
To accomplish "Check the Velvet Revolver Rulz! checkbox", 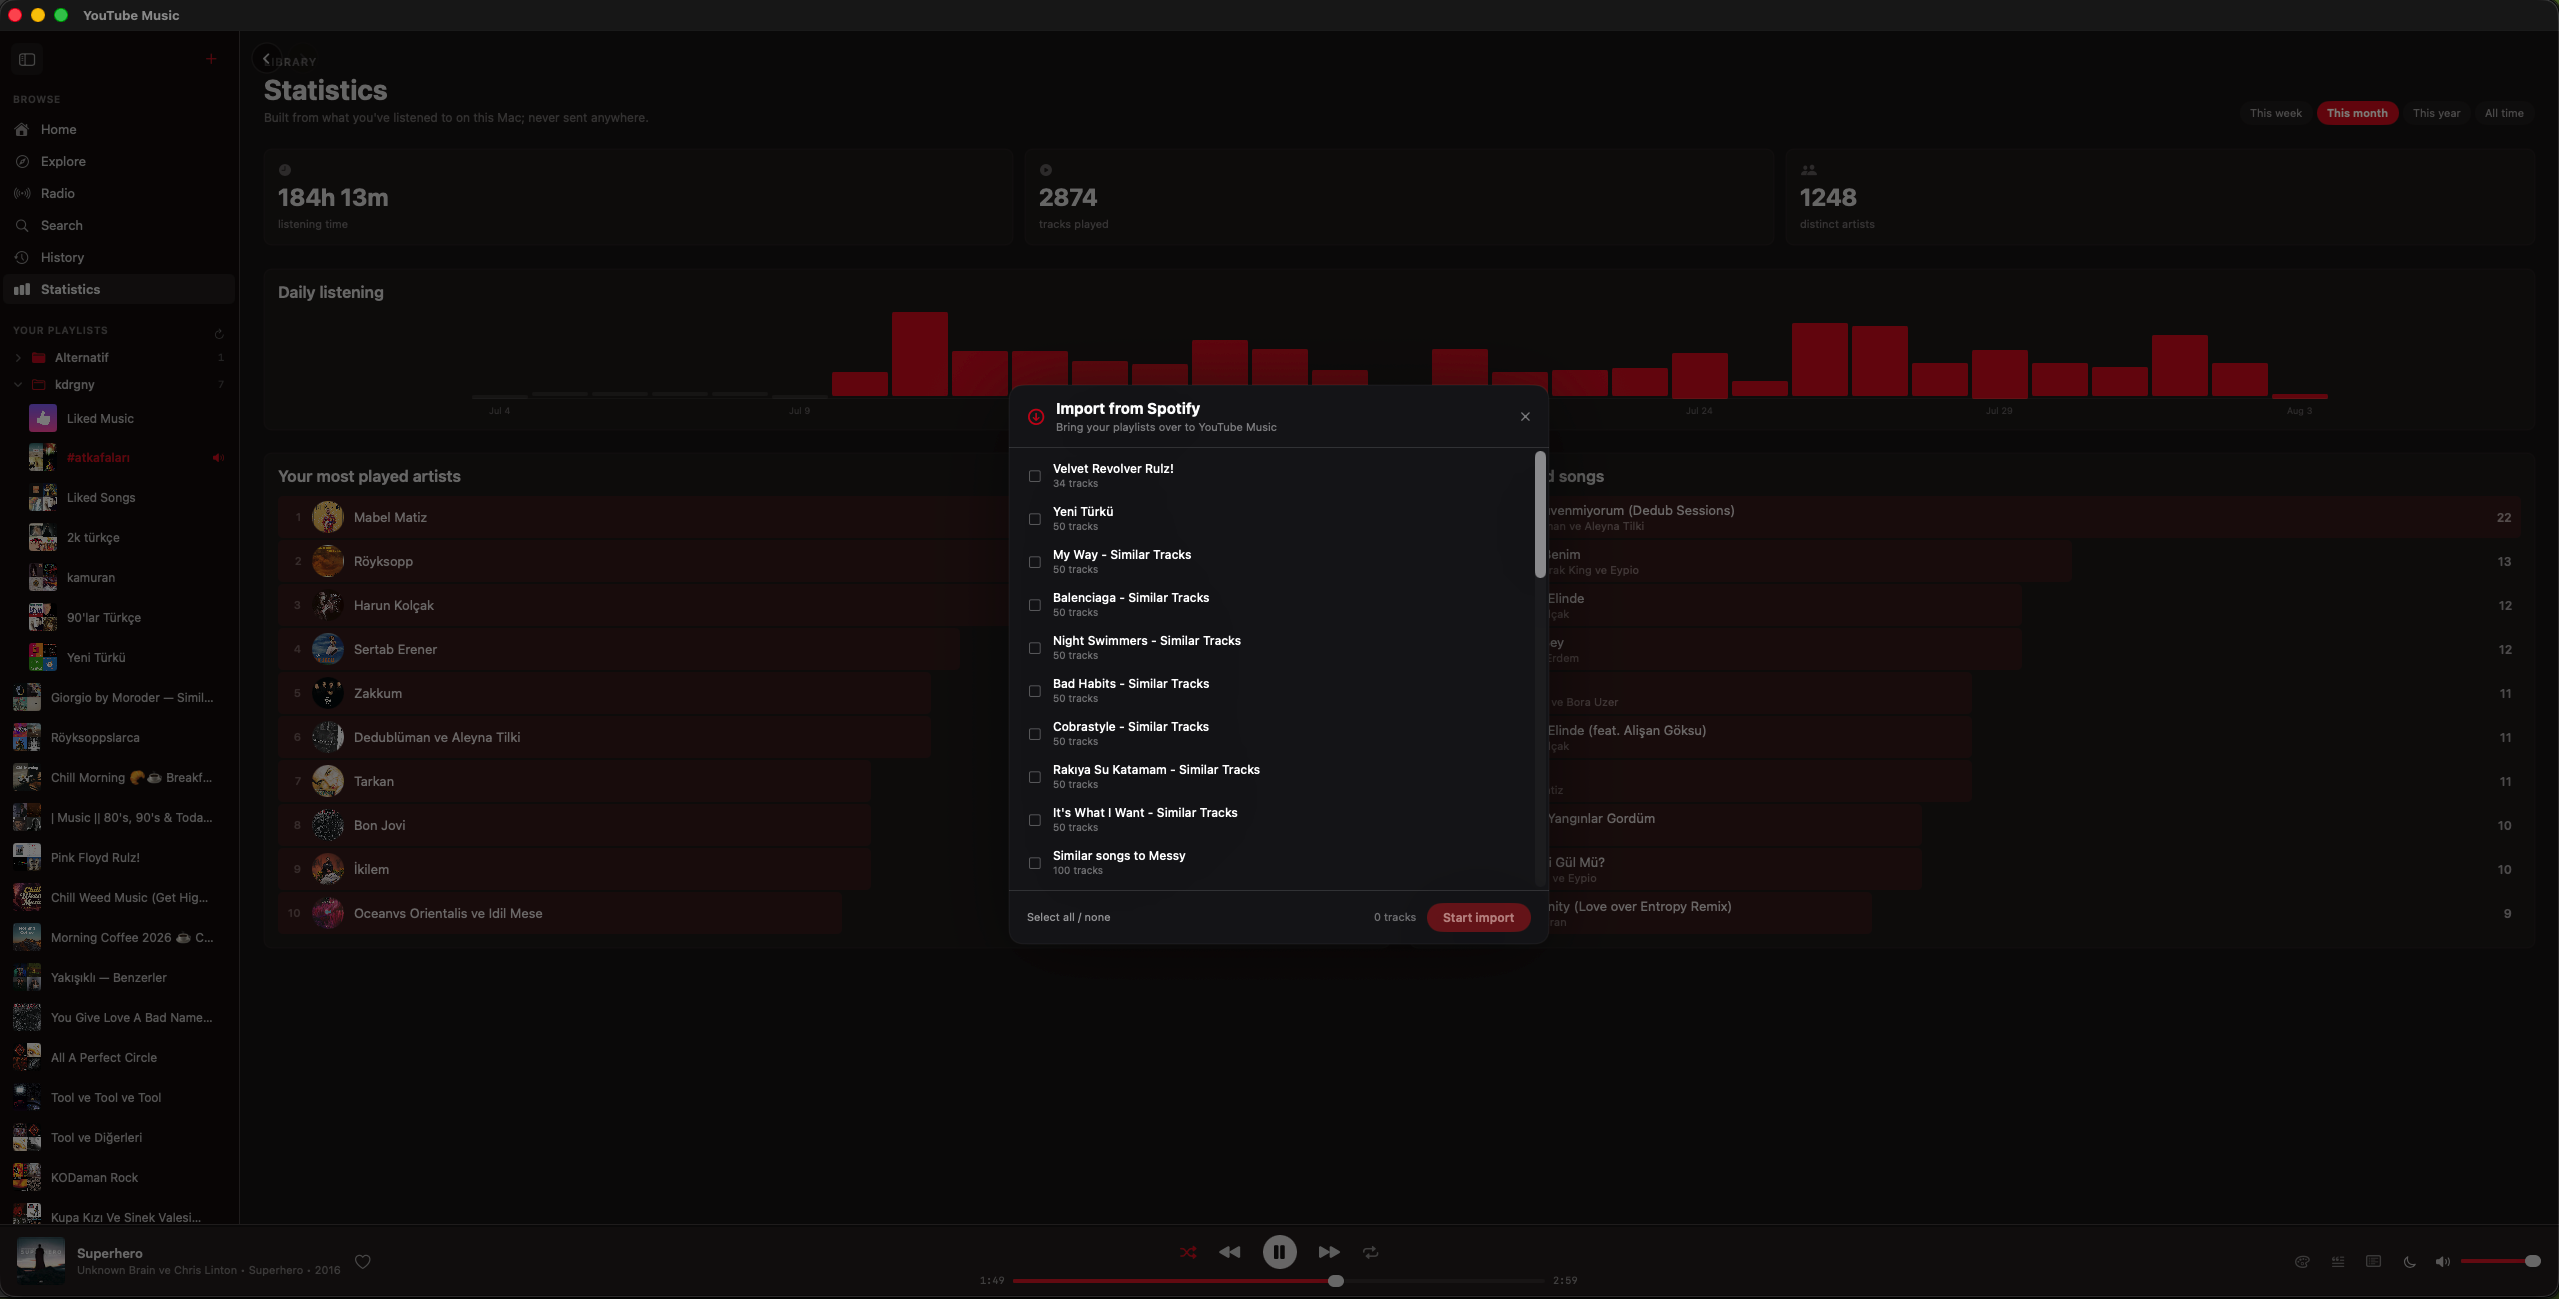I will pyautogui.click(x=1035, y=476).
